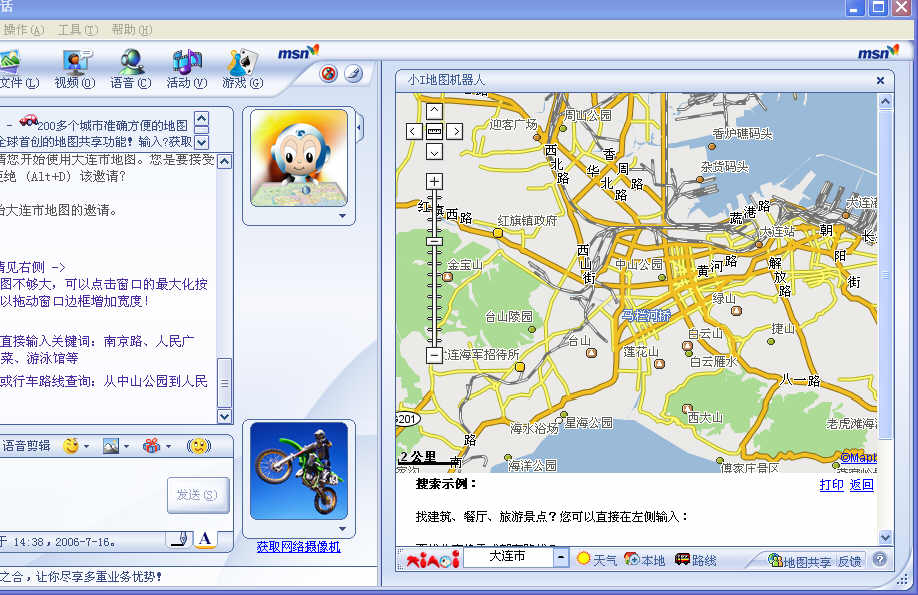Click the 打印 print link
The image size is (918, 595).
pos(831,485)
